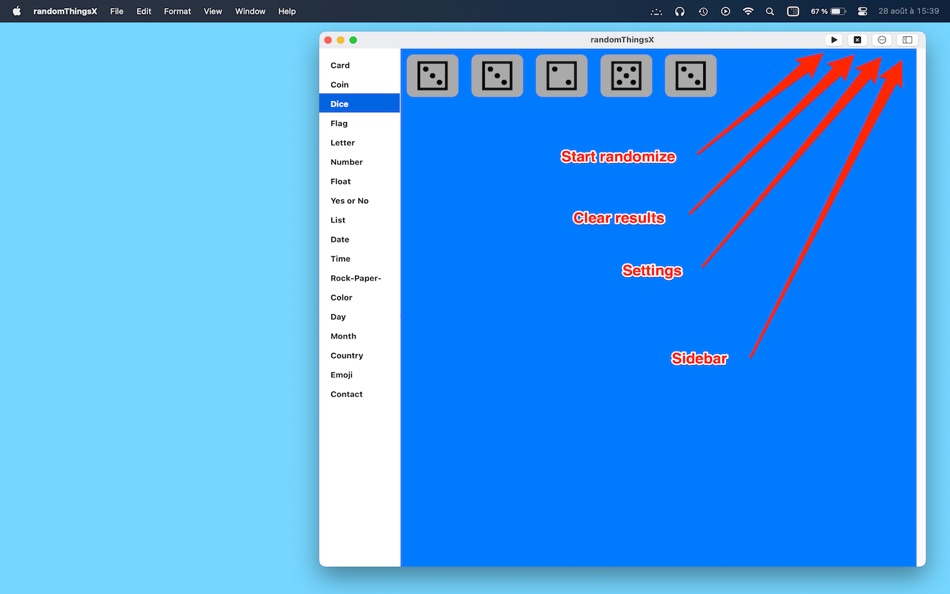The width and height of the screenshot is (950, 594).
Task: Choose Month in the sidebar
Action: tap(359, 336)
